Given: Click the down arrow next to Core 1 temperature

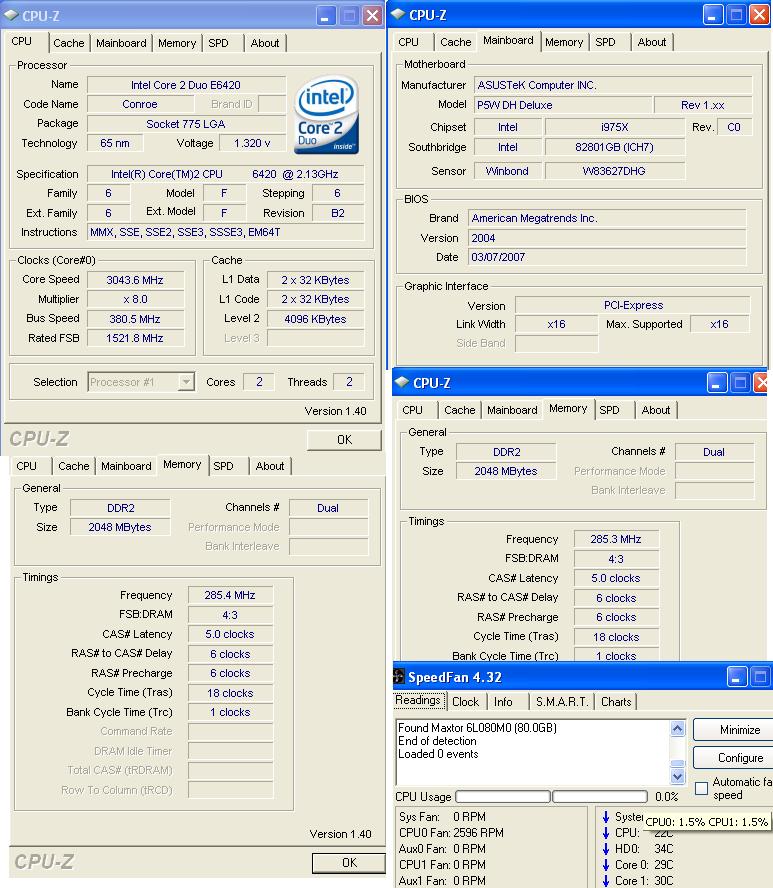Looking at the screenshot, I should [x=605, y=881].
